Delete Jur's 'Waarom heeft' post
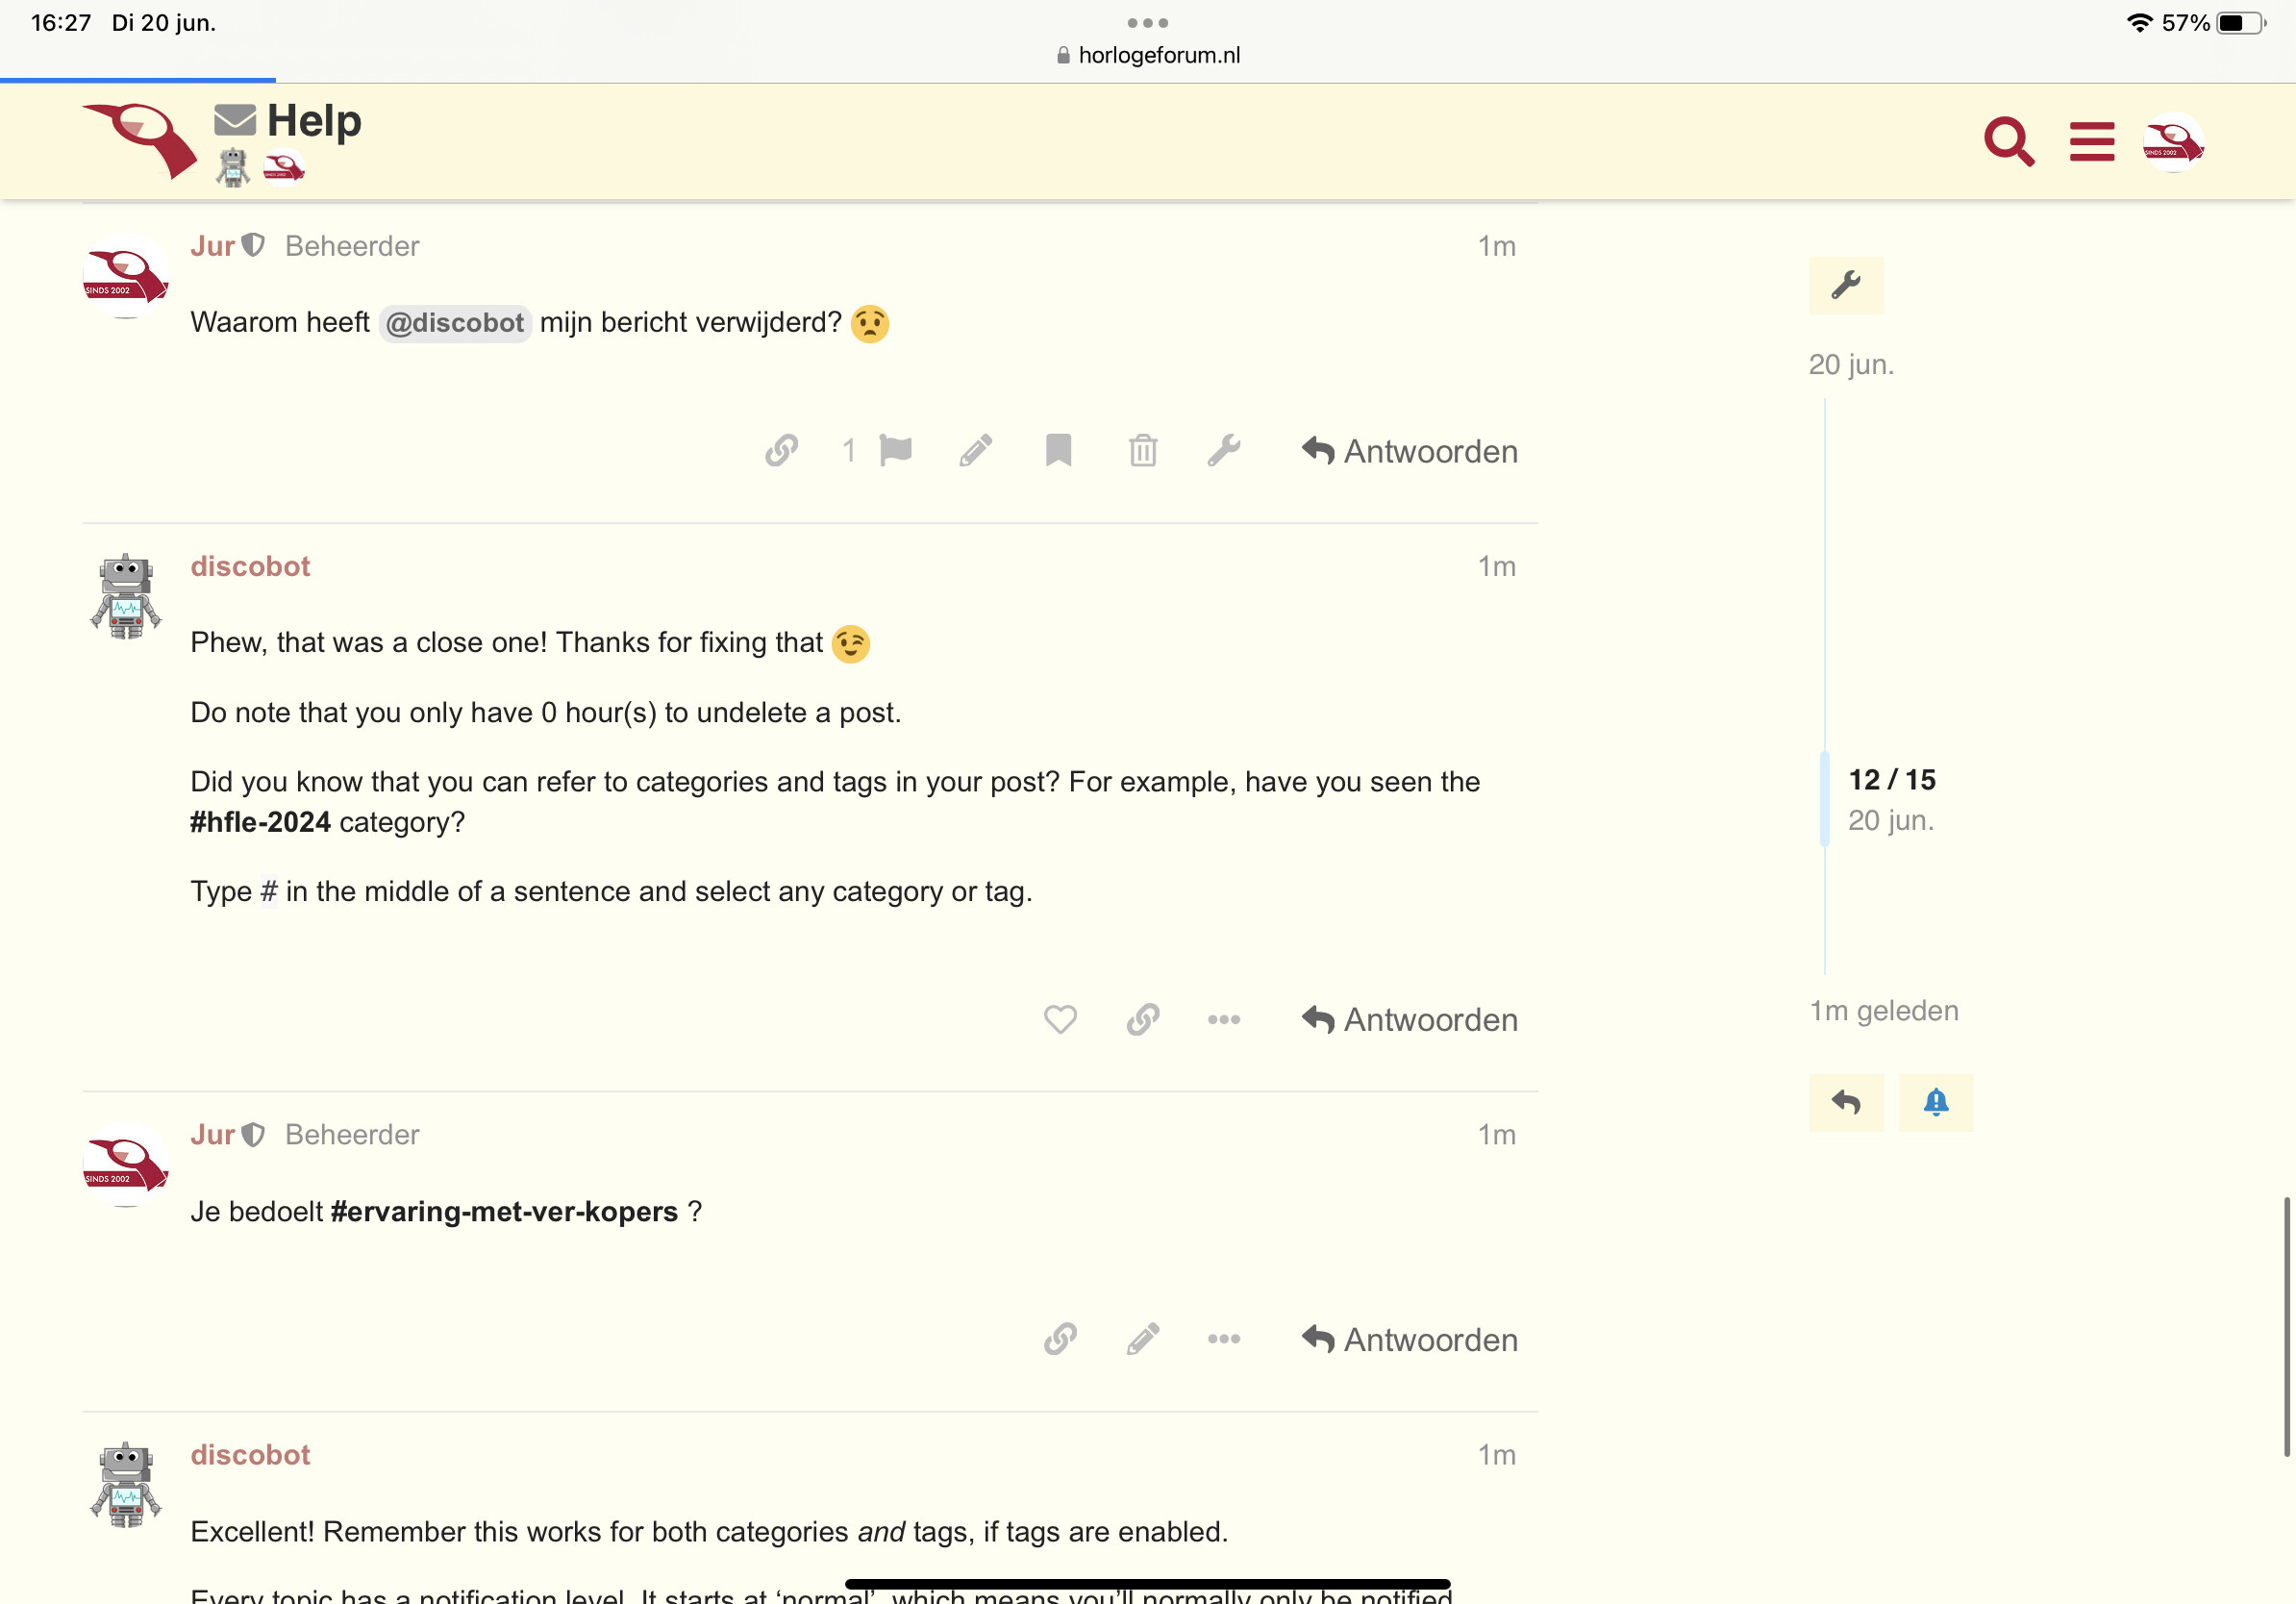Image resolution: width=2296 pixels, height=1604 pixels. pos(1142,451)
